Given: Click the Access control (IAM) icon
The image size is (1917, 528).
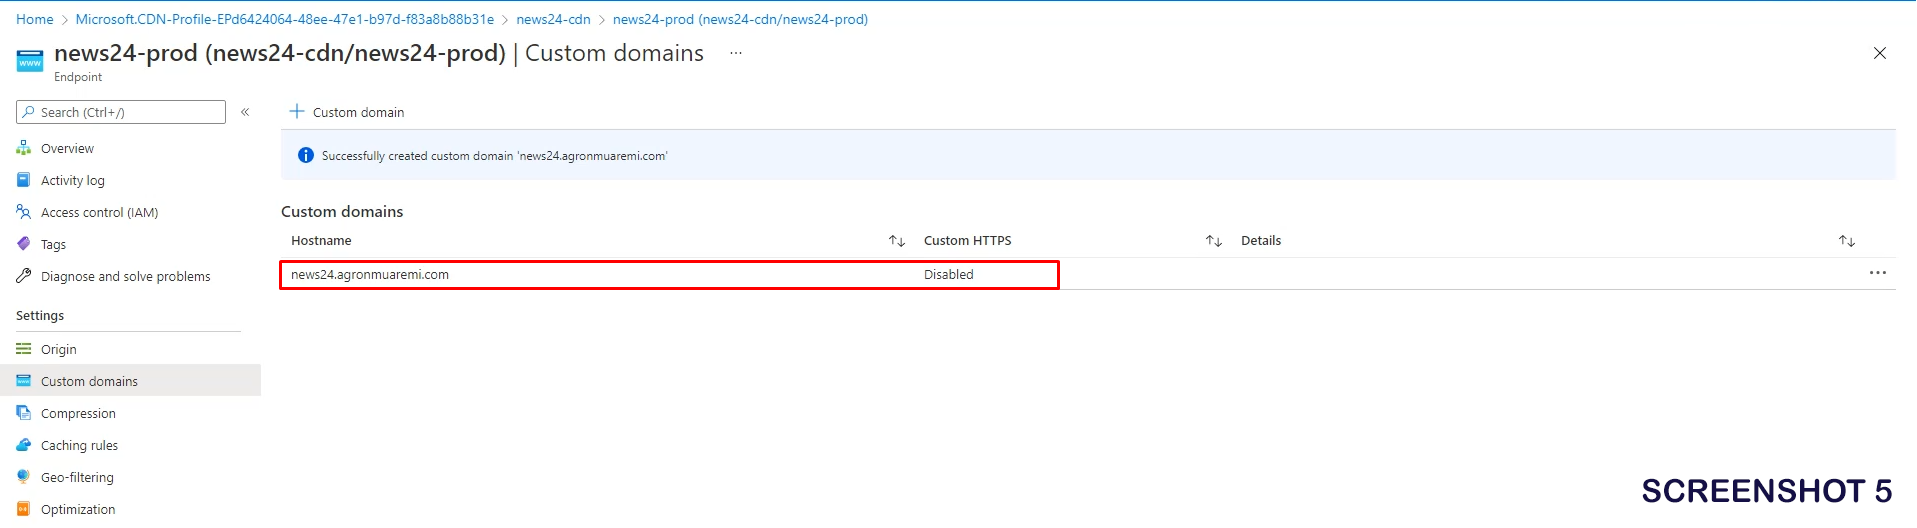Looking at the screenshot, I should click(24, 212).
